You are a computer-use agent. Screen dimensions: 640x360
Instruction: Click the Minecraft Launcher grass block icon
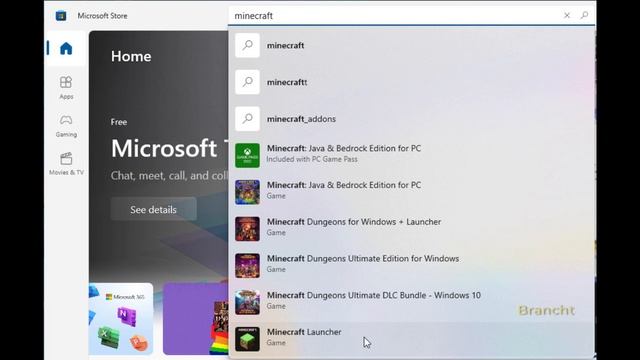pyautogui.click(x=247, y=339)
